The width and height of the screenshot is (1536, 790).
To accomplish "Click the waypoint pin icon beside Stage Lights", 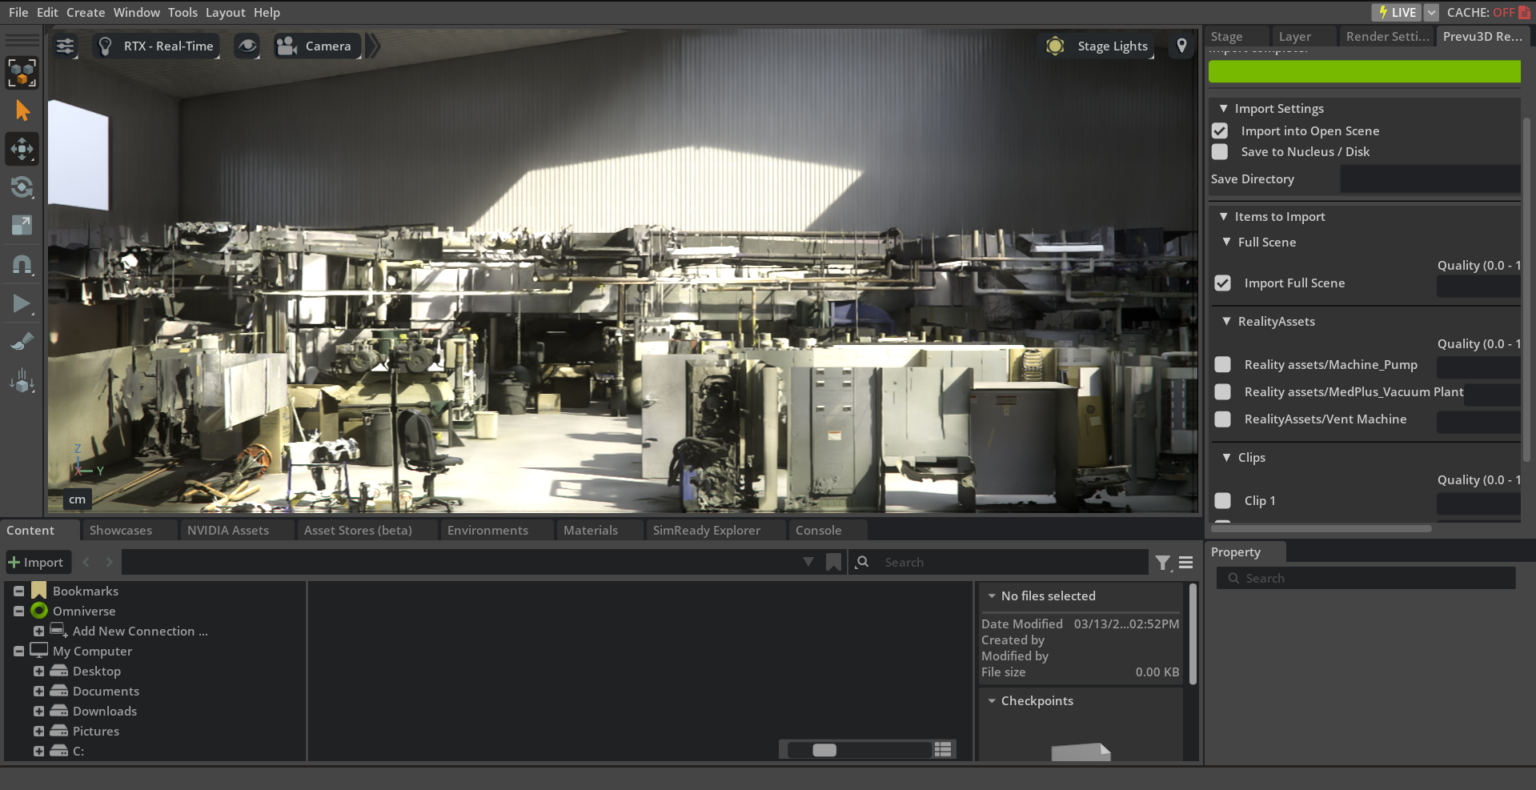I will (x=1181, y=45).
